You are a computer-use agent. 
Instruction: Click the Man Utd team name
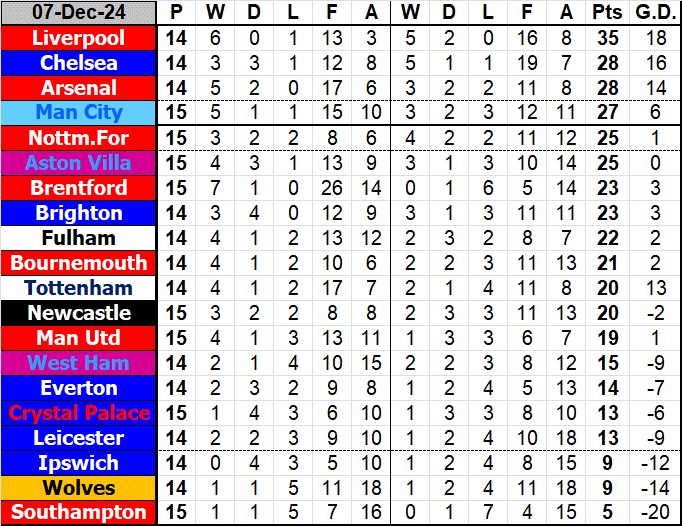[x=79, y=338]
